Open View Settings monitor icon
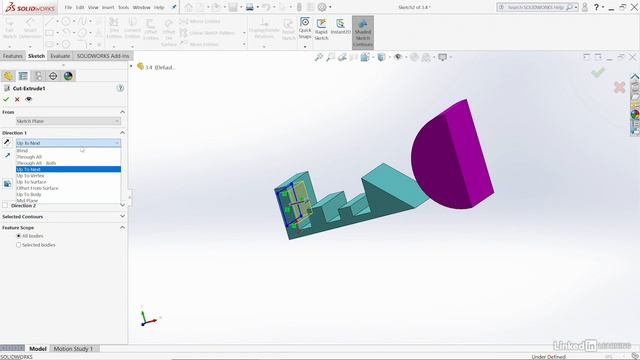Image resolution: width=640 pixels, height=360 pixels. [442, 57]
